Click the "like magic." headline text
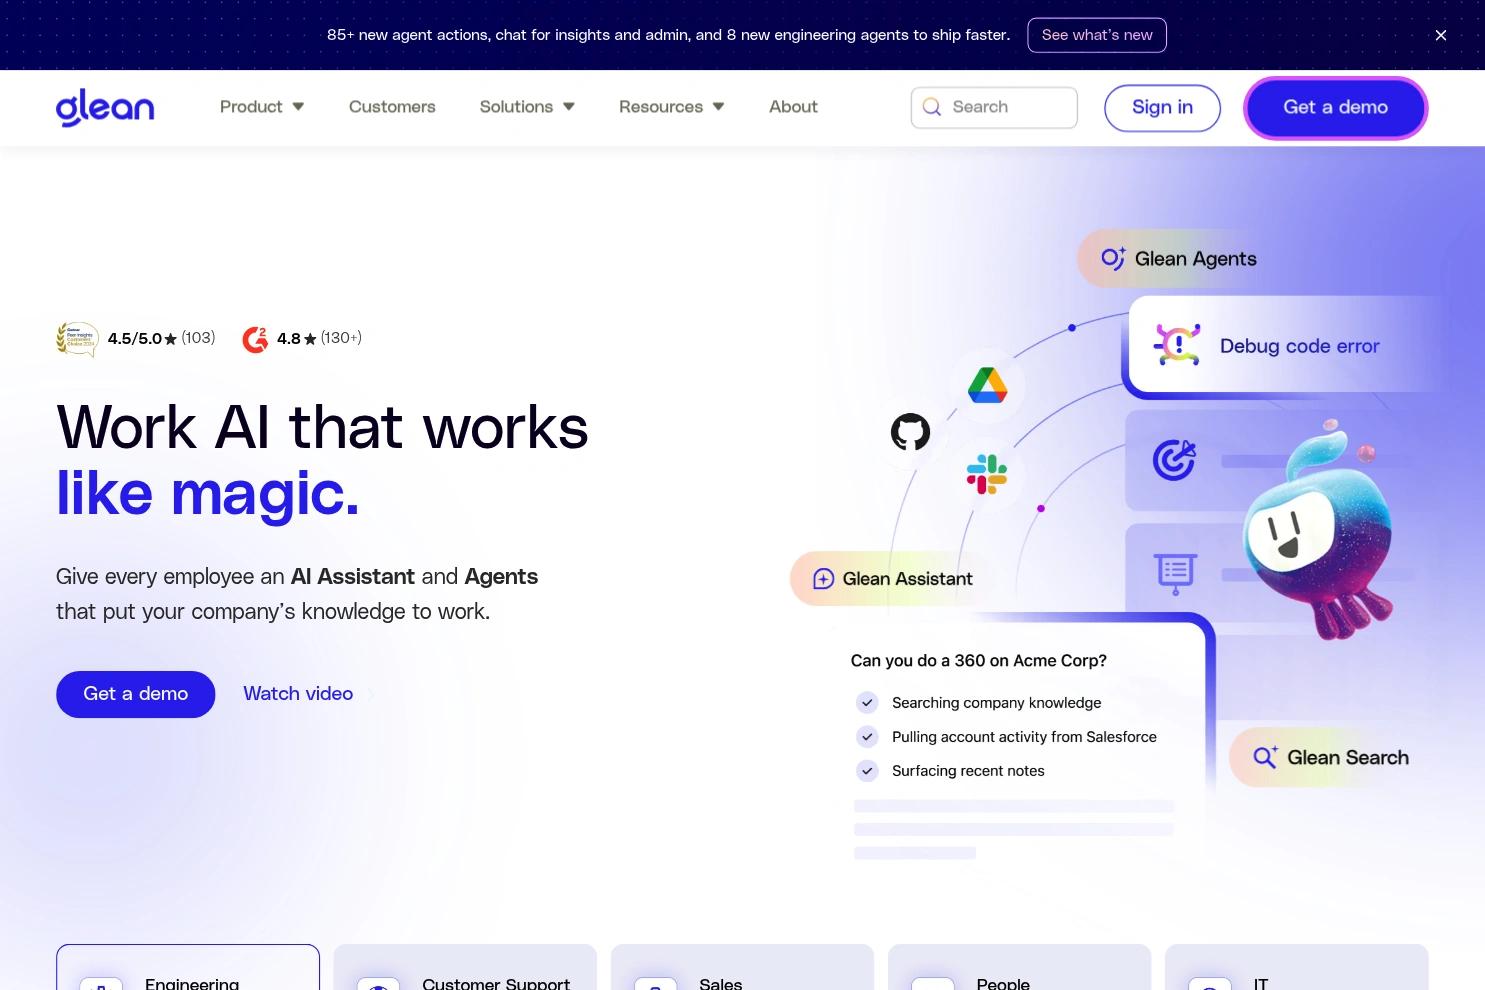Viewport: 1485px width, 990px height. [x=207, y=494]
